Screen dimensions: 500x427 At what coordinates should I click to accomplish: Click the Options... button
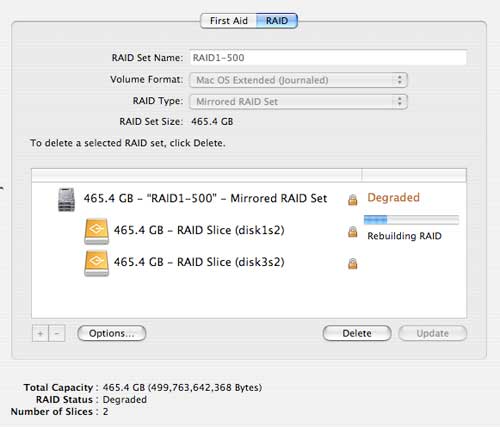(x=112, y=333)
